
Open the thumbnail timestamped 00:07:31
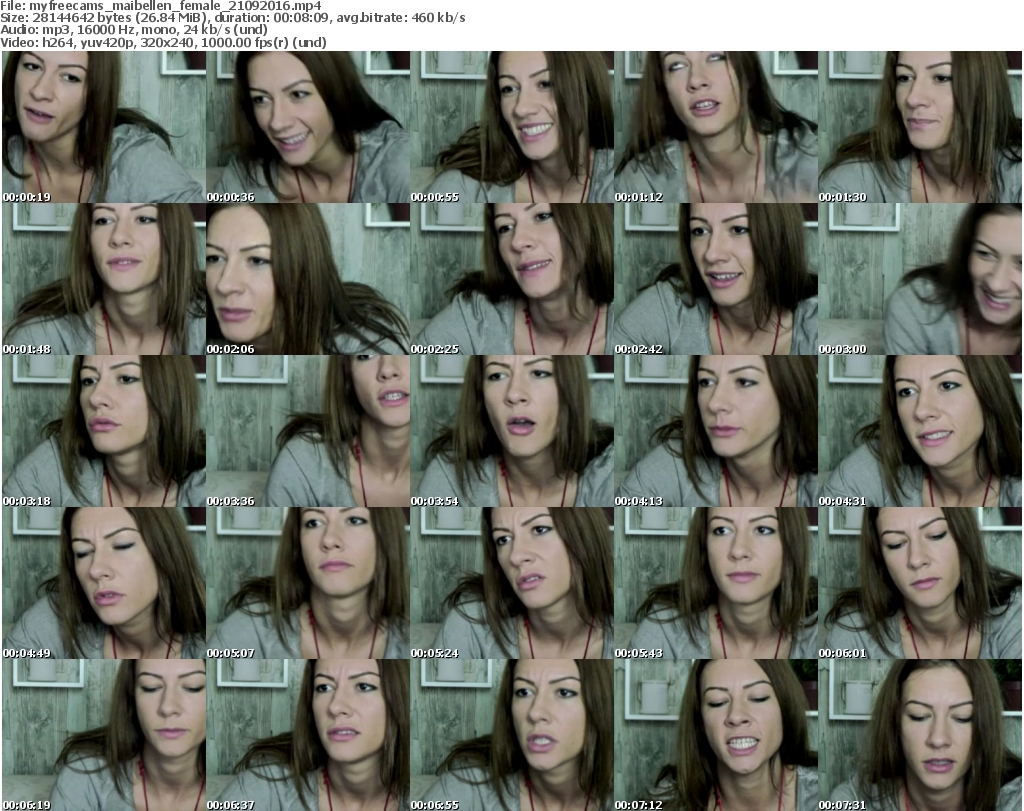pos(920,735)
